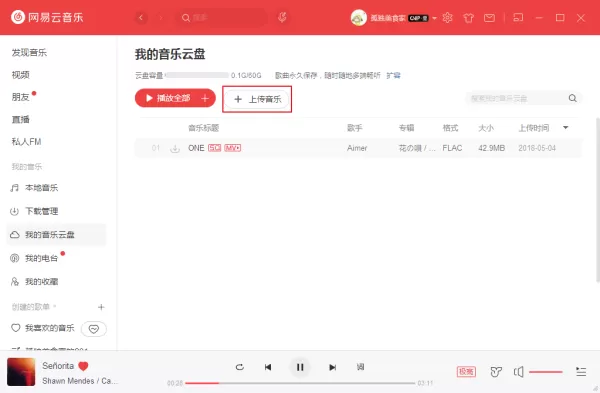This screenshot has height=393, width=600.
Task: Click the SQ badge on ONE
Action: pos(214,148)
